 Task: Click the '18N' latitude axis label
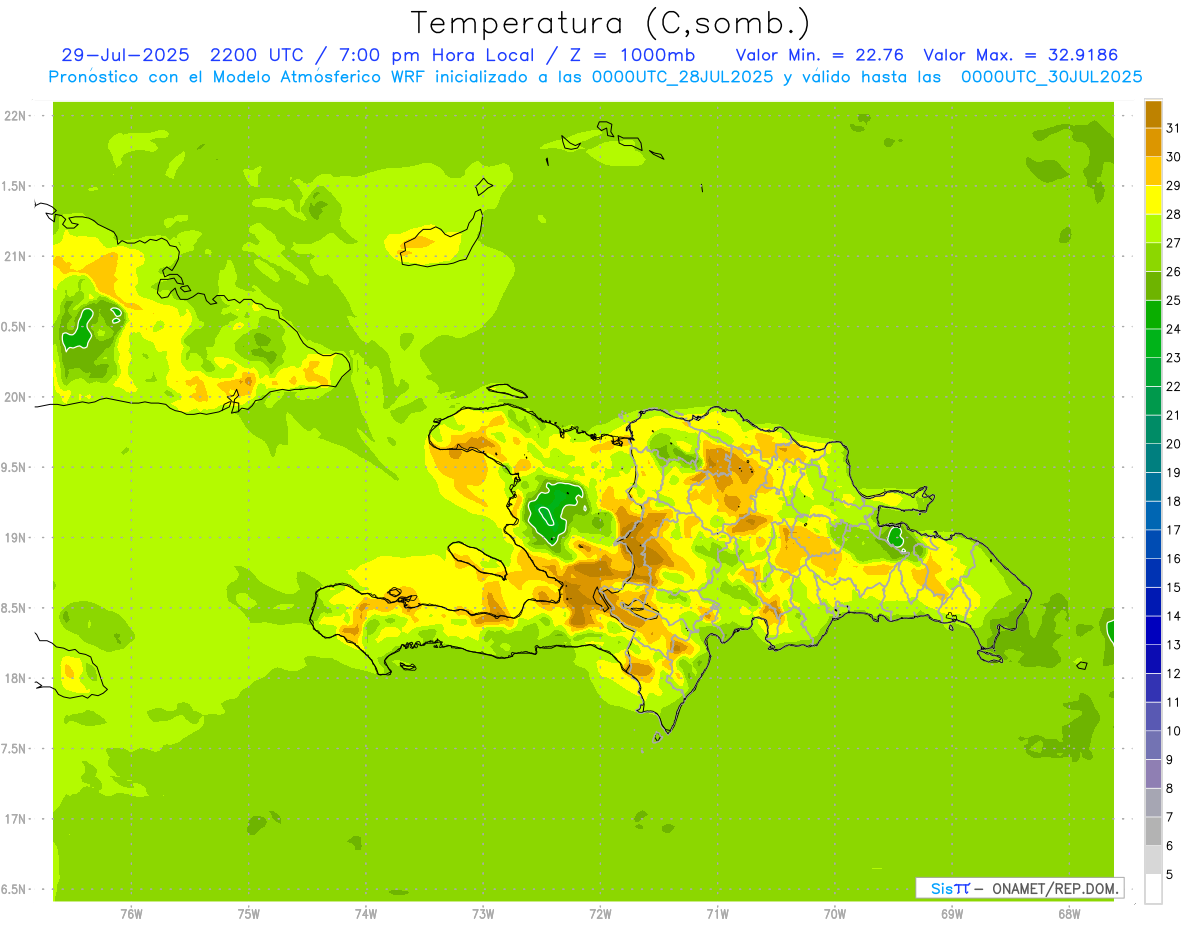coord(14,678)
